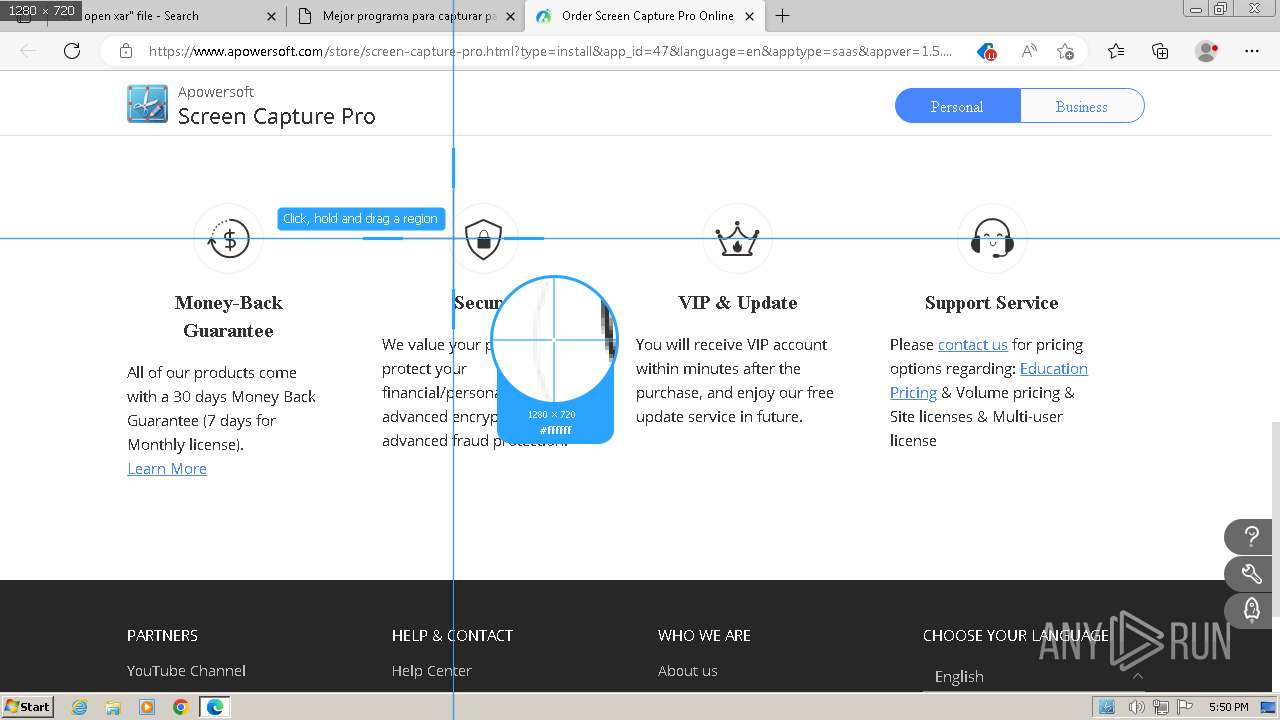
Task: Click the VIP & Update crown icon
Action: (737, 239)
